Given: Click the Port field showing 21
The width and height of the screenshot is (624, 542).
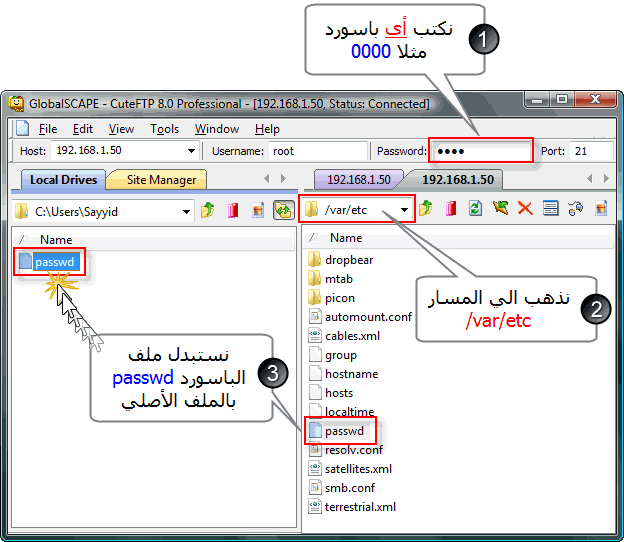Looking at the screenshot, I should 591,151.
